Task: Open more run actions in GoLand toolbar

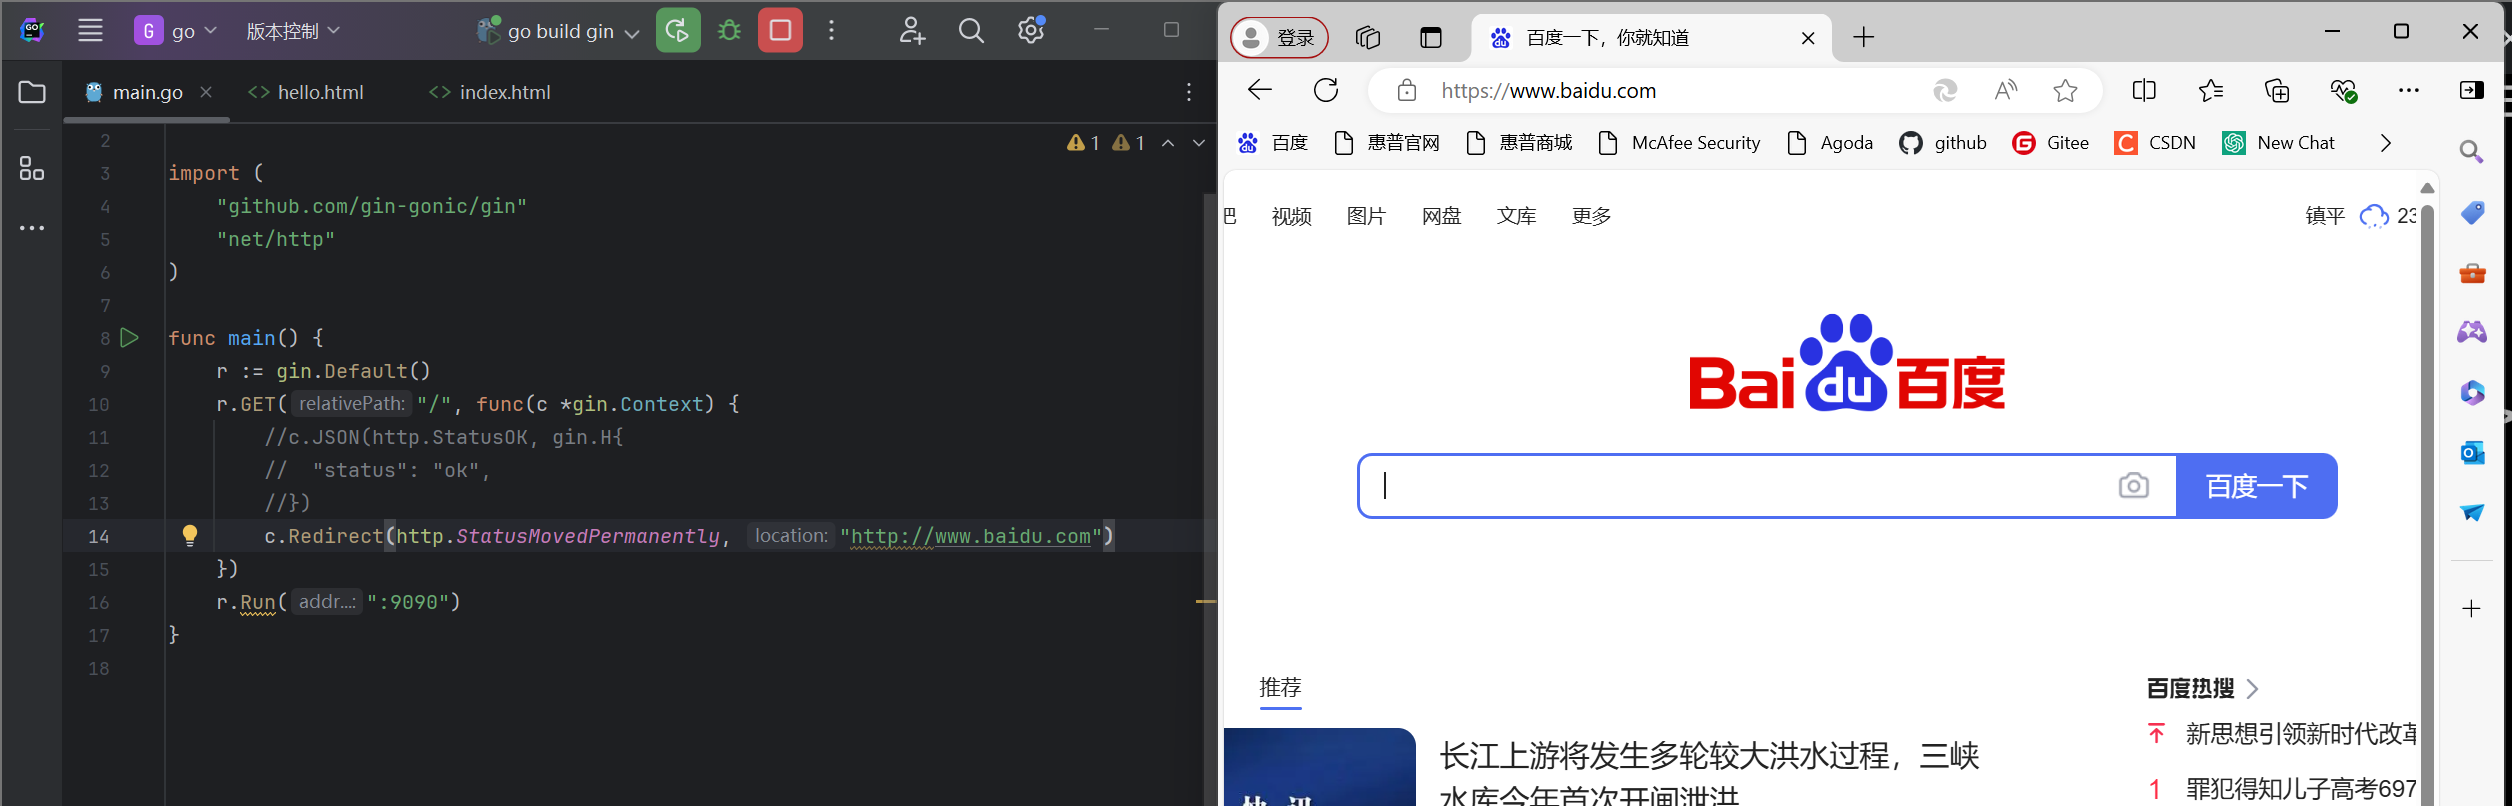Action: click(831, 31)
